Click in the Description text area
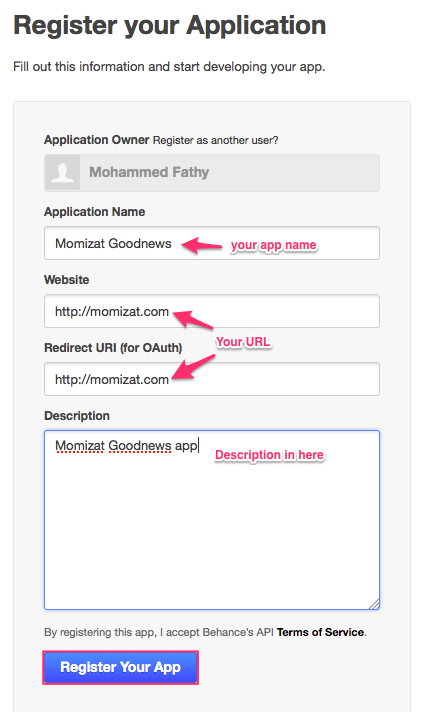Viewport: 424px width, 712px height. (x=212, y=520)
